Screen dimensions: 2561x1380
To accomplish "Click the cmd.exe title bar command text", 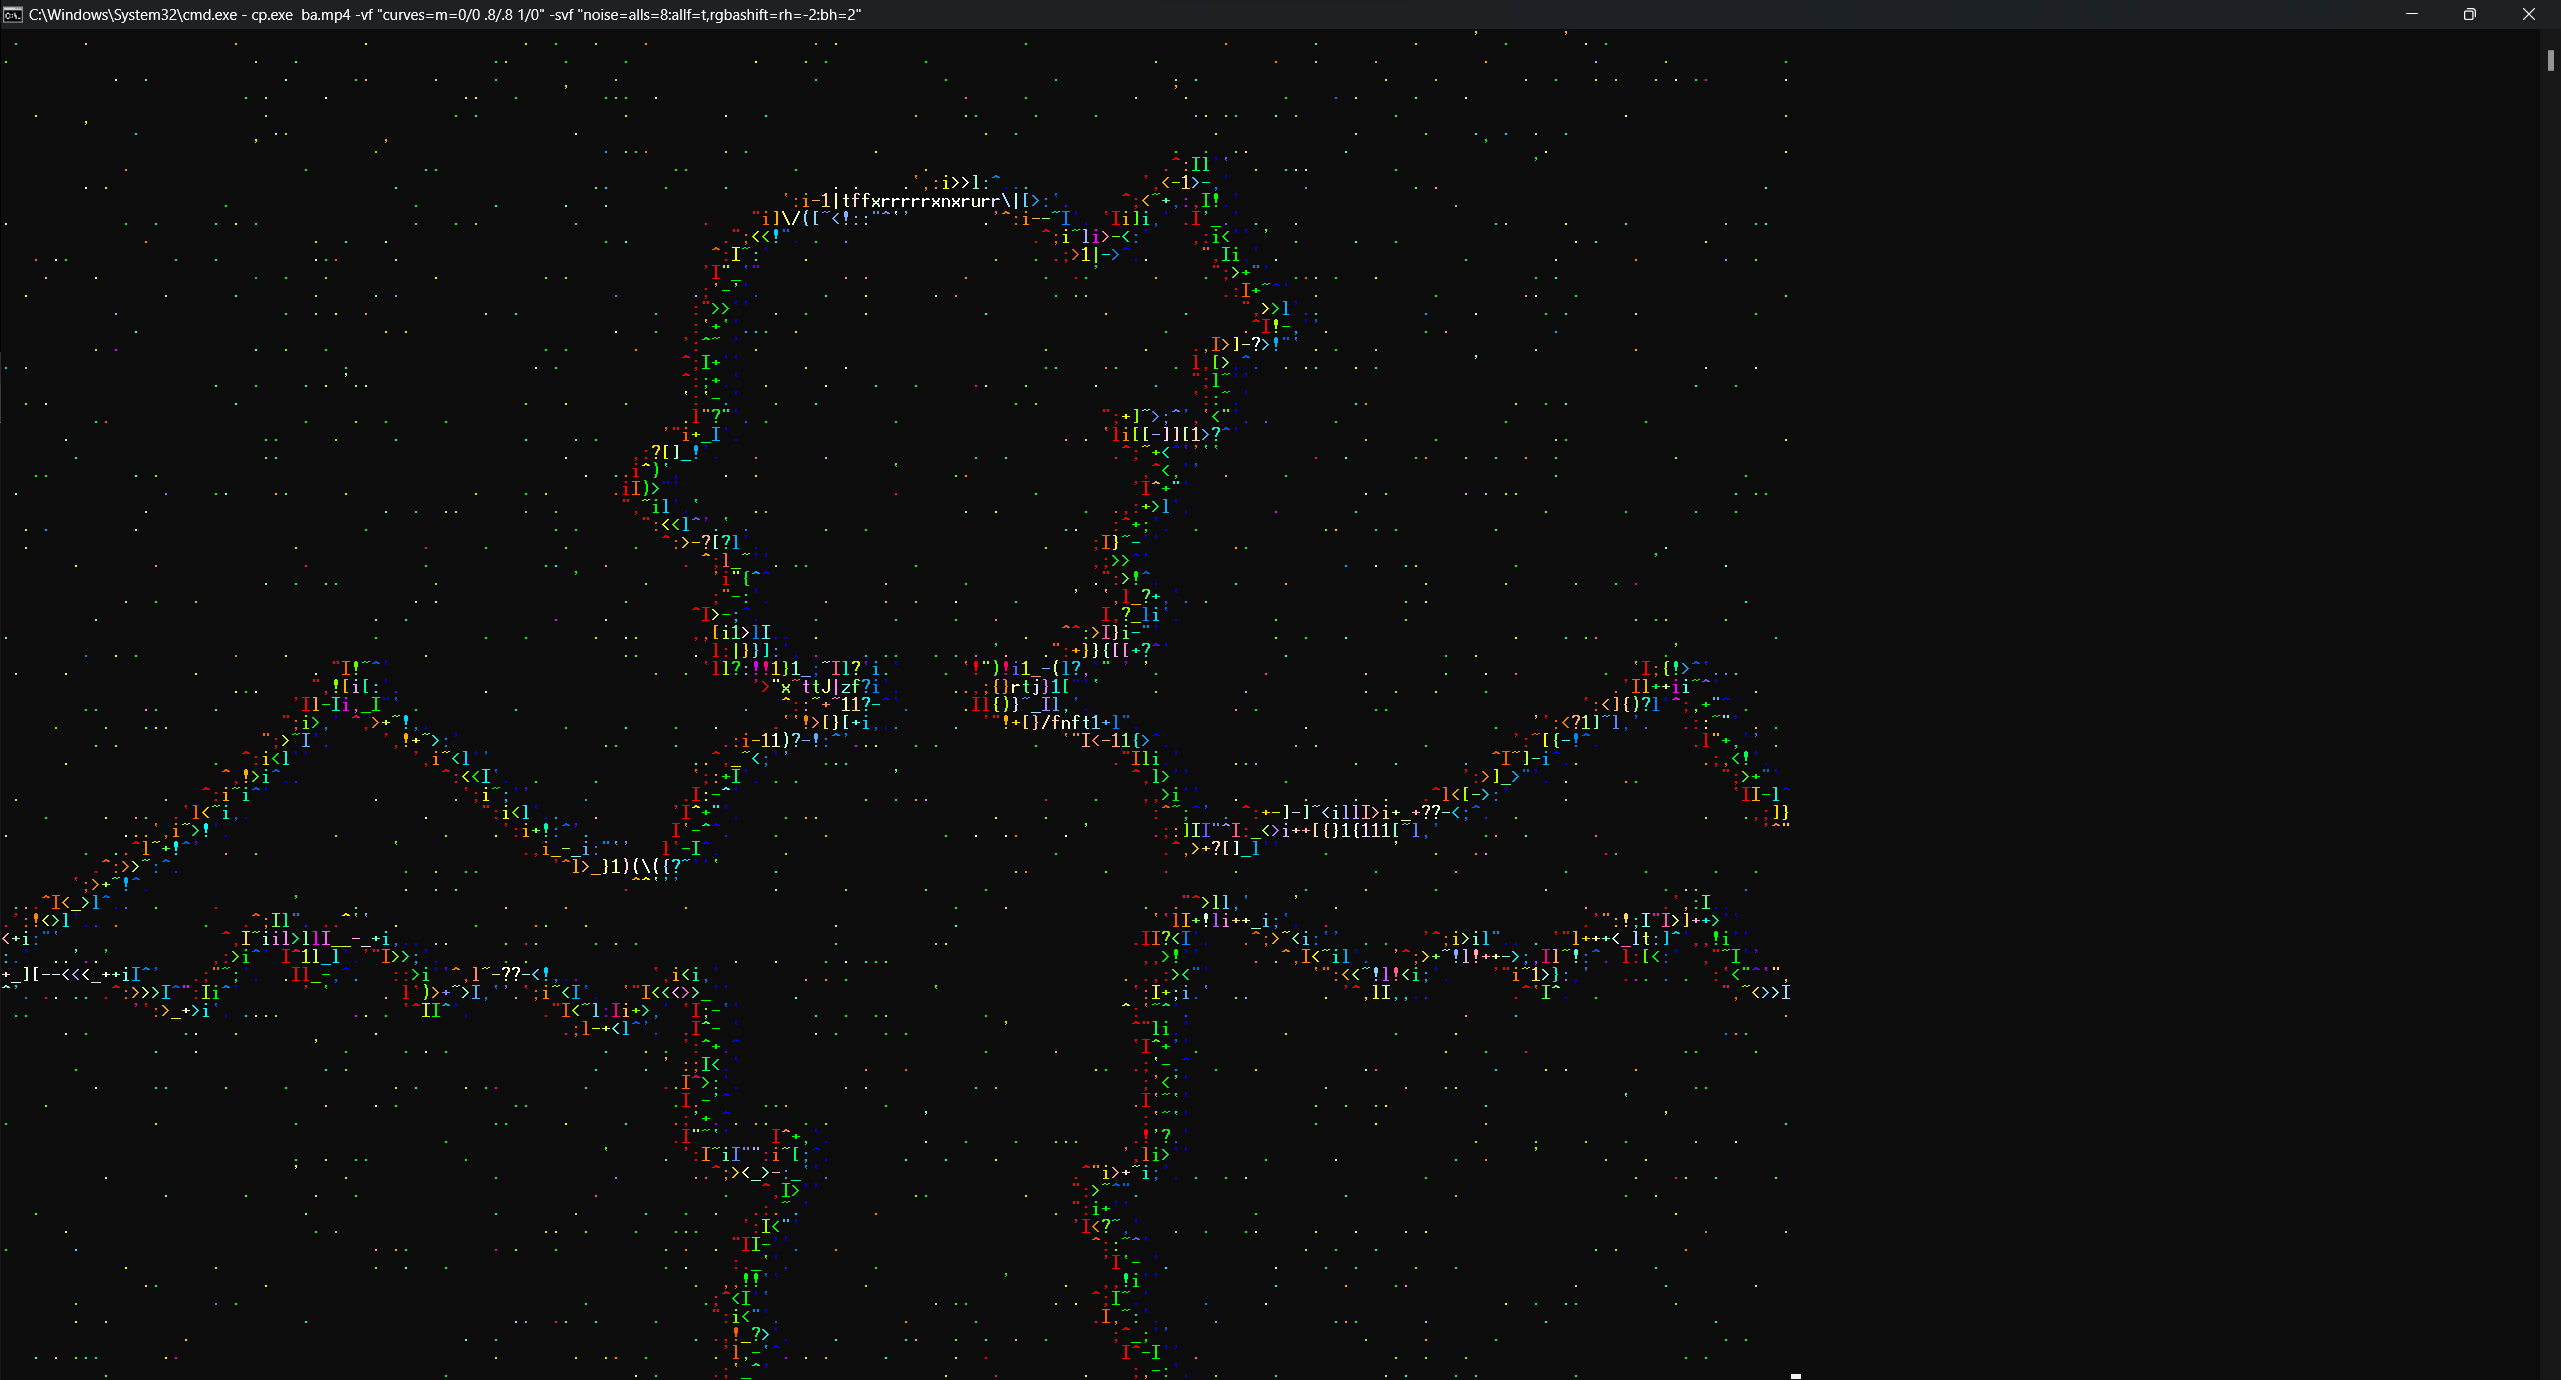I will click(x=445, y=15).
